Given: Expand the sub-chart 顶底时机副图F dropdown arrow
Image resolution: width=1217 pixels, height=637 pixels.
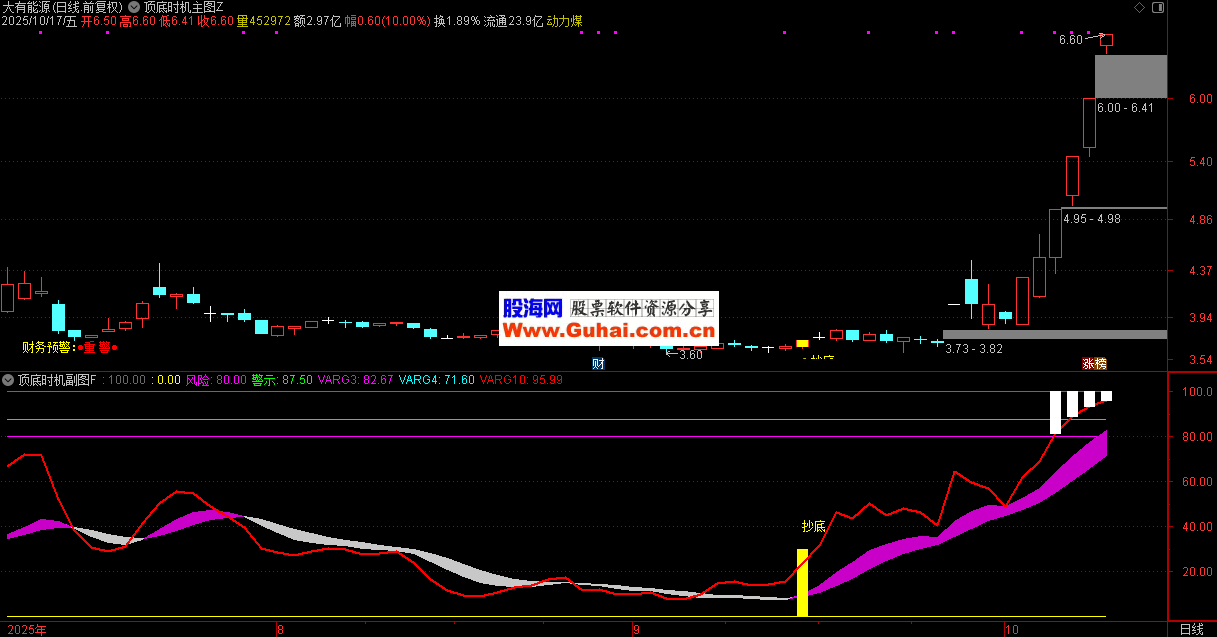Looking at the screenshot, I should tap(9, 380).
